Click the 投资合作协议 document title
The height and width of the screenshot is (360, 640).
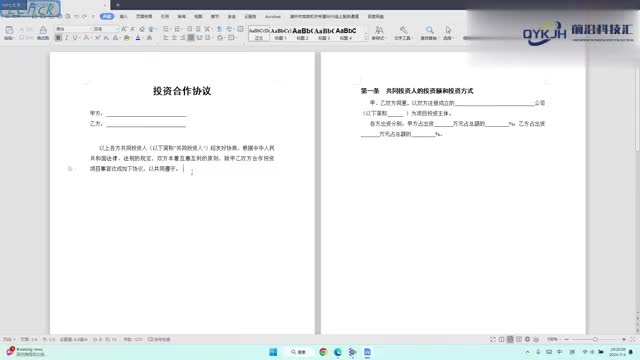pos(182,91)
